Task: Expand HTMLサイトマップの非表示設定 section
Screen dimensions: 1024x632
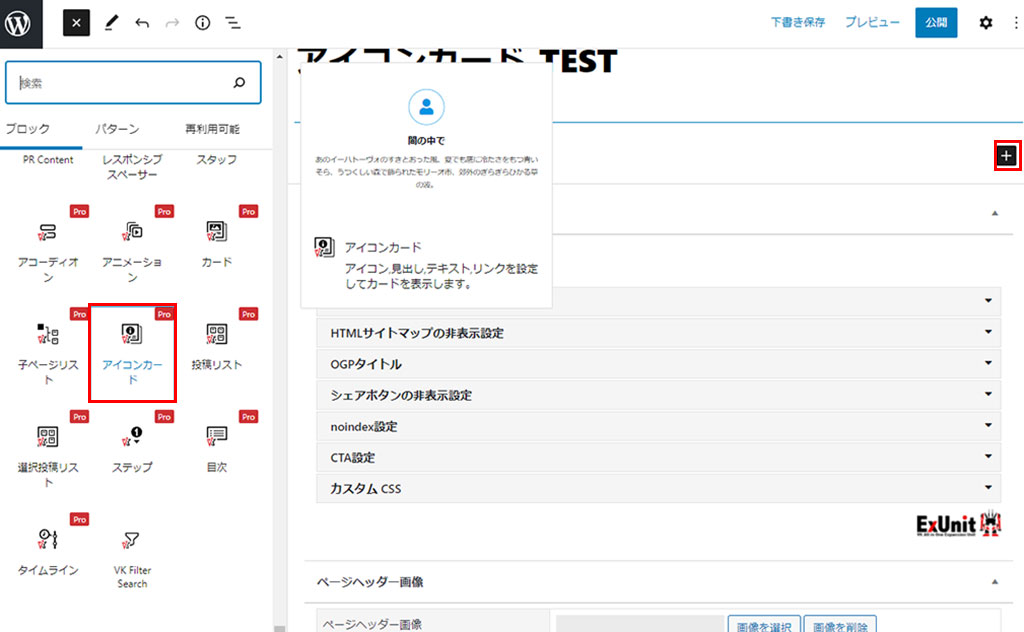Action: click(657, 333)
